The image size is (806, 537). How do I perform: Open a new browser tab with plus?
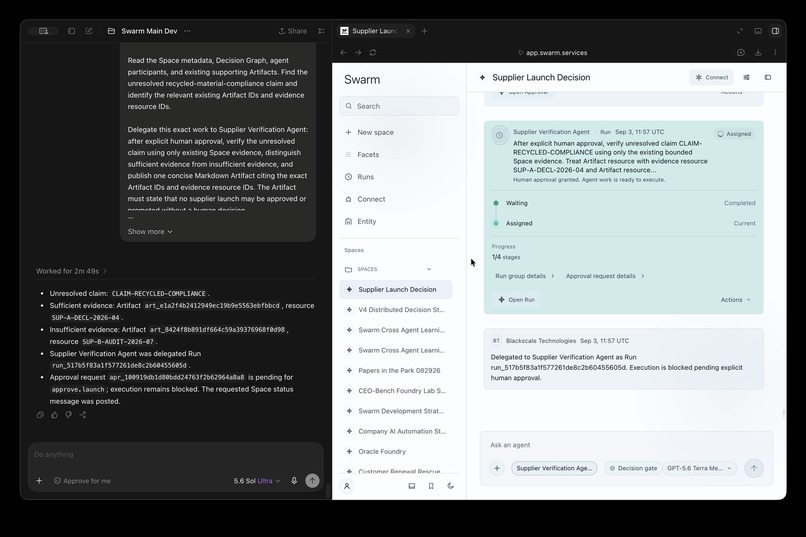point(424,31)
